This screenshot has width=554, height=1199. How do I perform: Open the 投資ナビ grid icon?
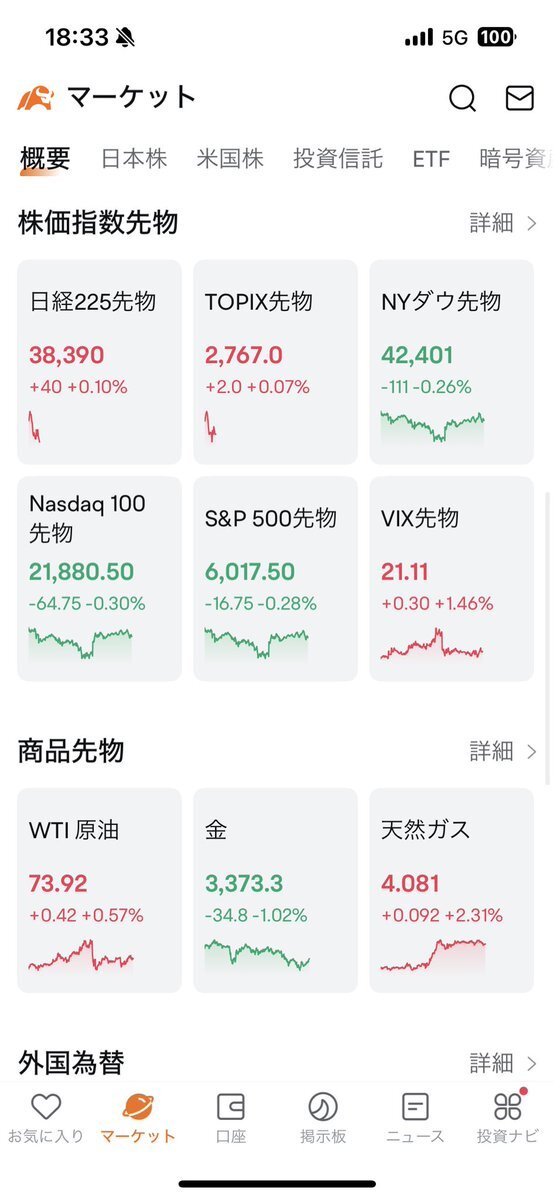click(x=508, y=1105)
